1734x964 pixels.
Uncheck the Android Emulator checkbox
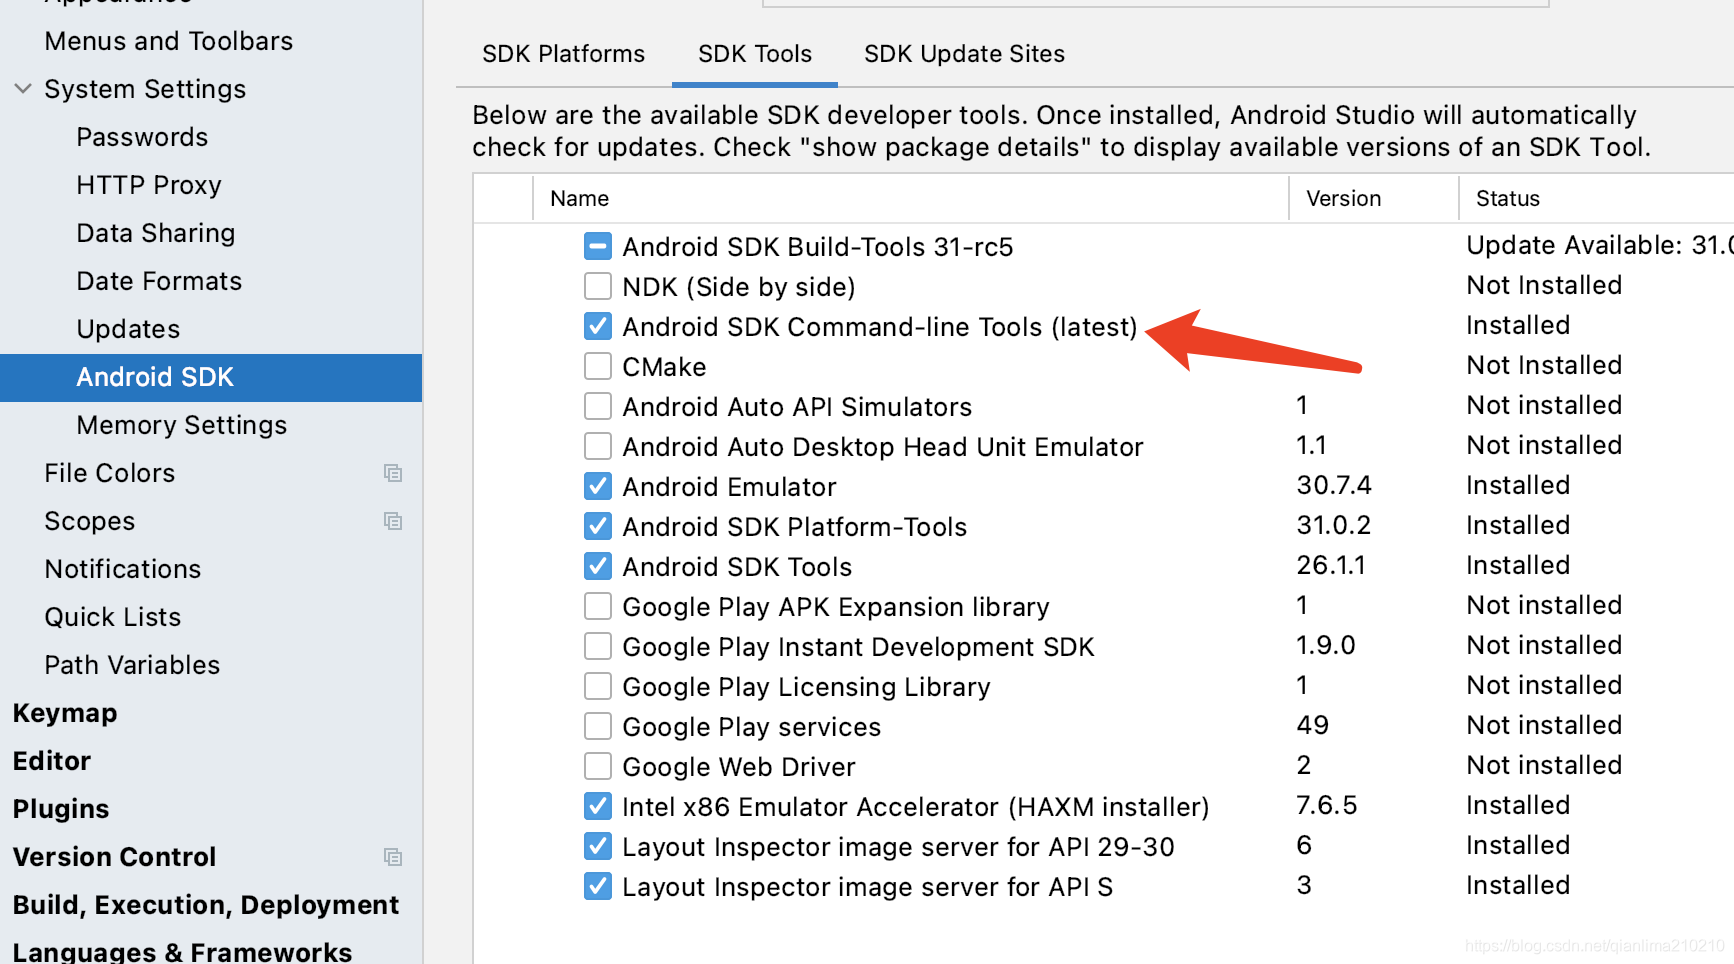point(598,486)
